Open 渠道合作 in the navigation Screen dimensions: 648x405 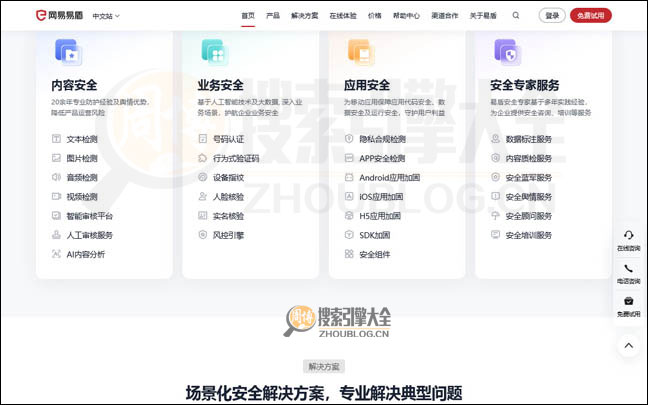click(445, 16)
